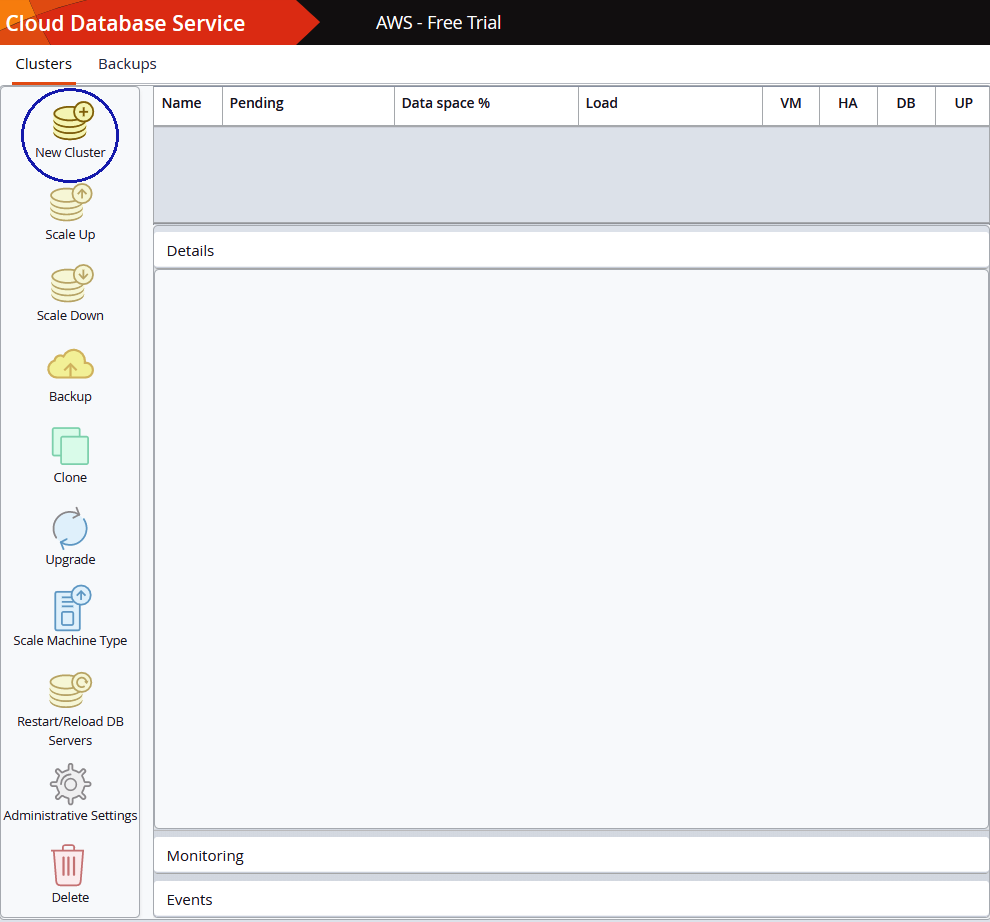Open Administrative Settings gear icon

70,784
